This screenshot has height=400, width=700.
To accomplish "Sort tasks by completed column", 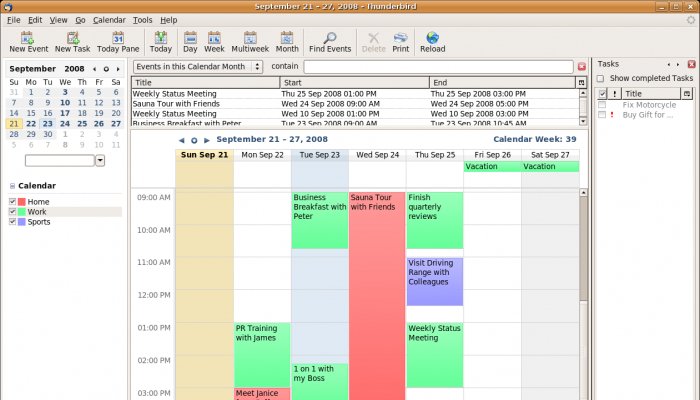I will tap(602, 94).
